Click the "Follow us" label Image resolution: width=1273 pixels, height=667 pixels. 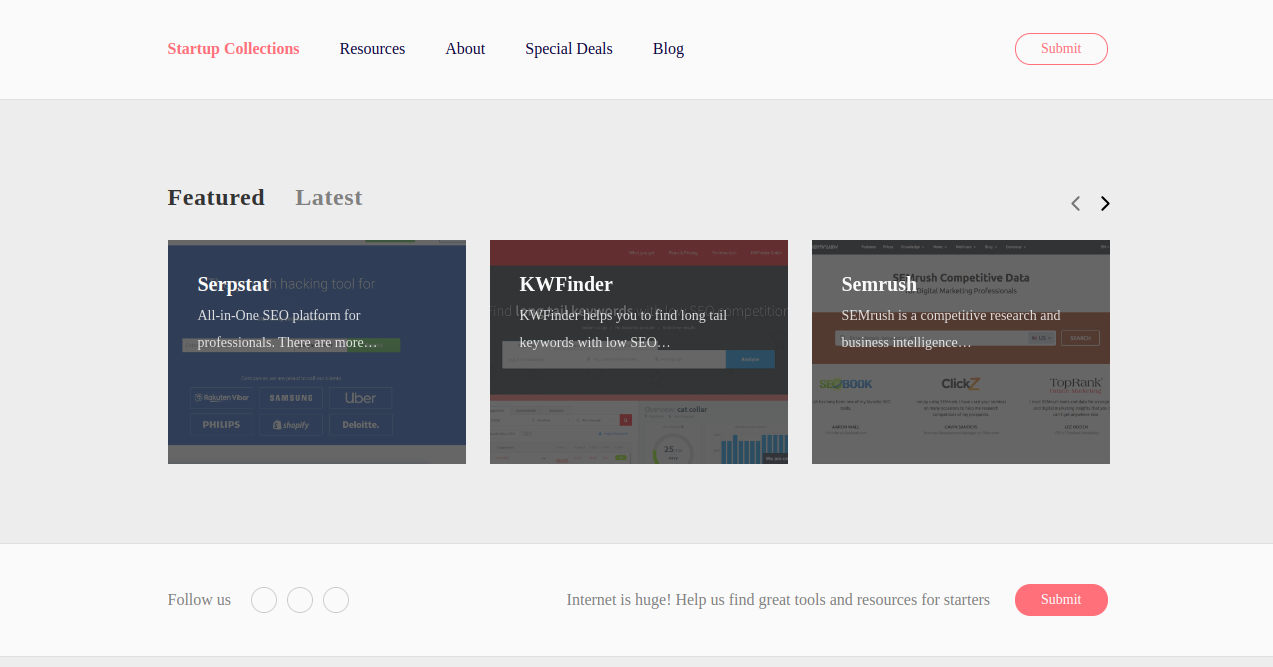[199, 600]
